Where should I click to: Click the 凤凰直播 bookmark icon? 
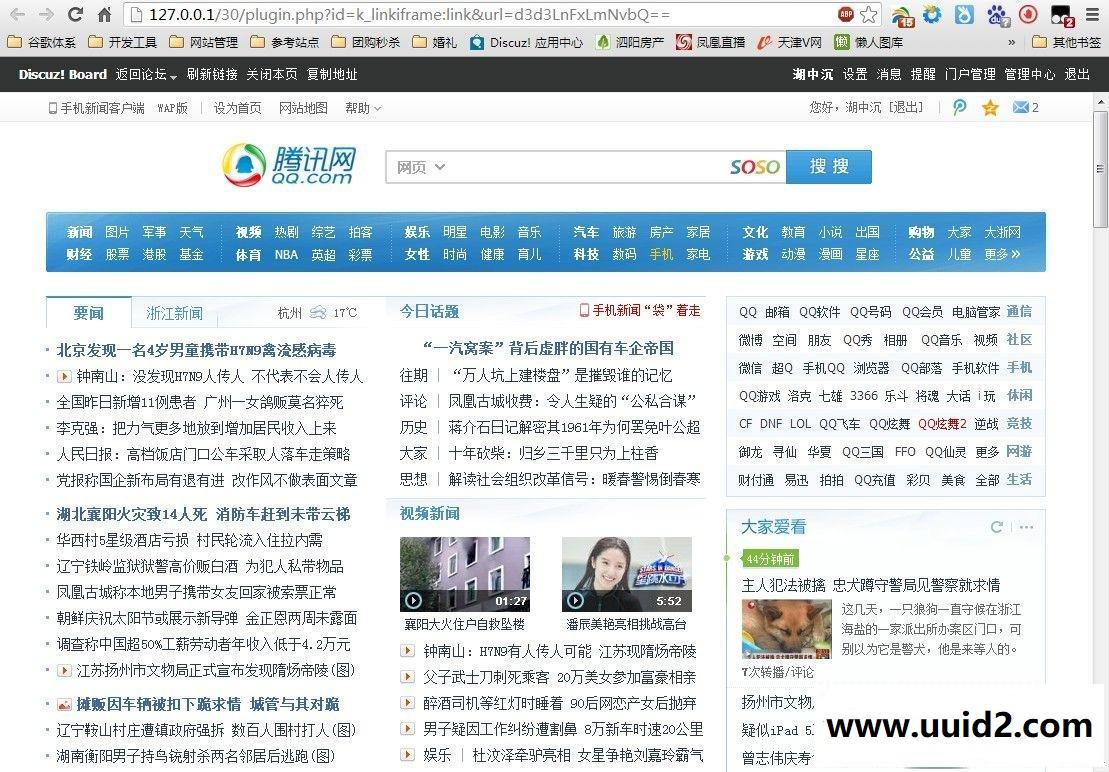pyautogui.click(x=684, y=42)
